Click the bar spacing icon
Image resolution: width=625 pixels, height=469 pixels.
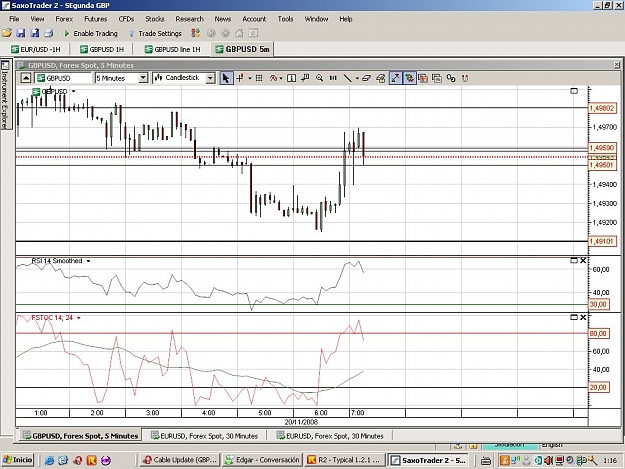tap(333, 78)
